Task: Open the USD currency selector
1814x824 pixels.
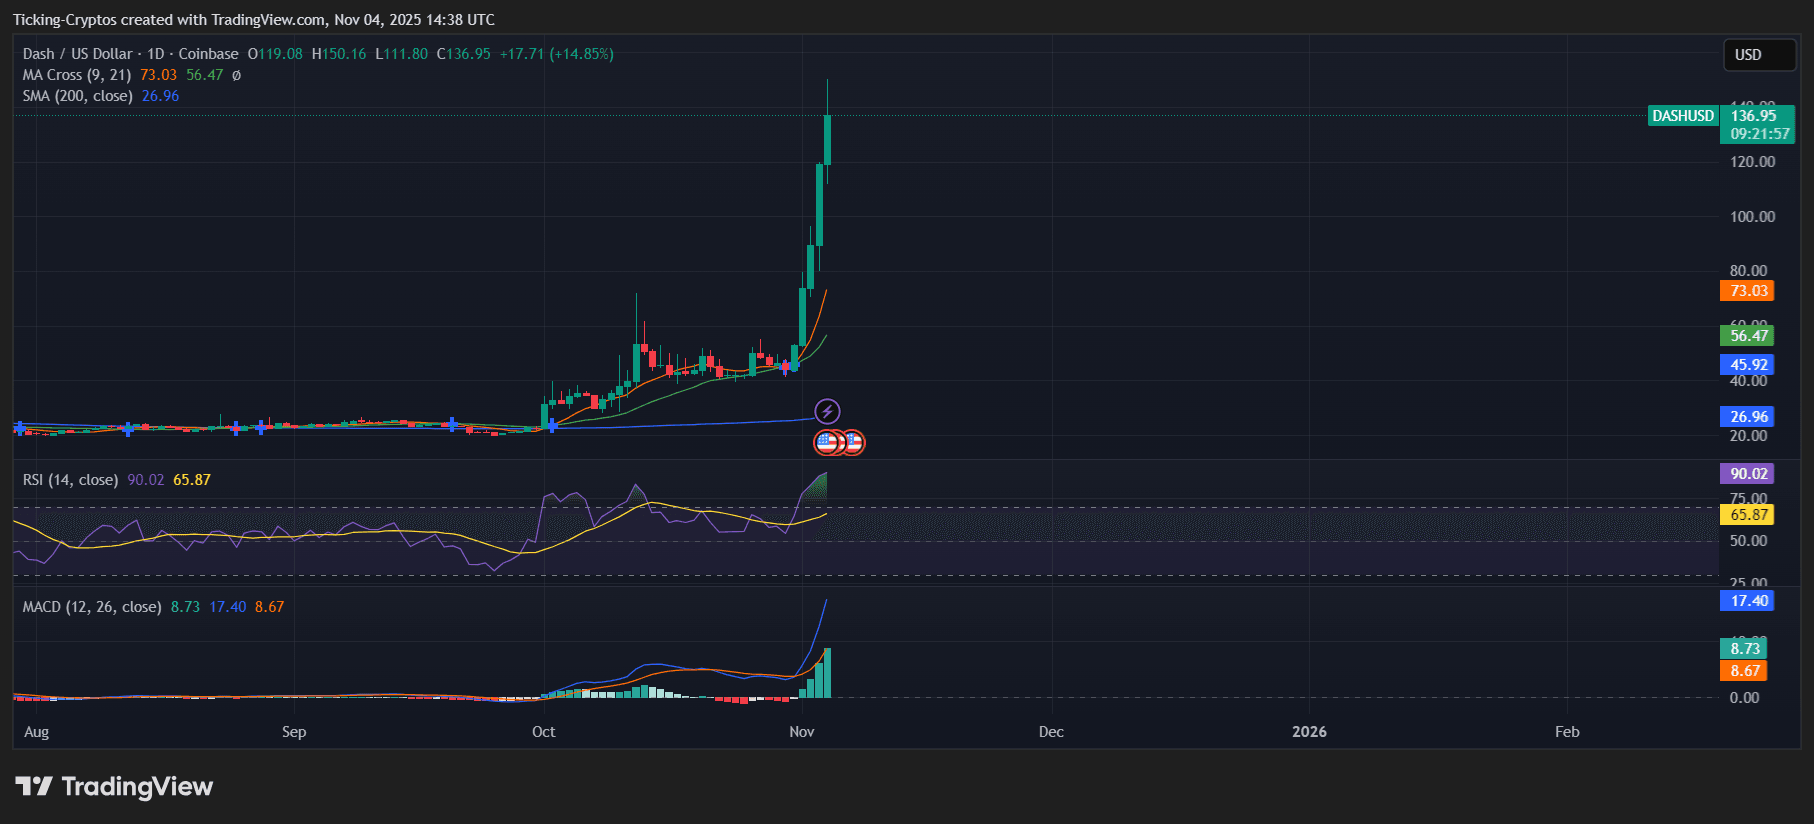Action: pos(1758,55)
